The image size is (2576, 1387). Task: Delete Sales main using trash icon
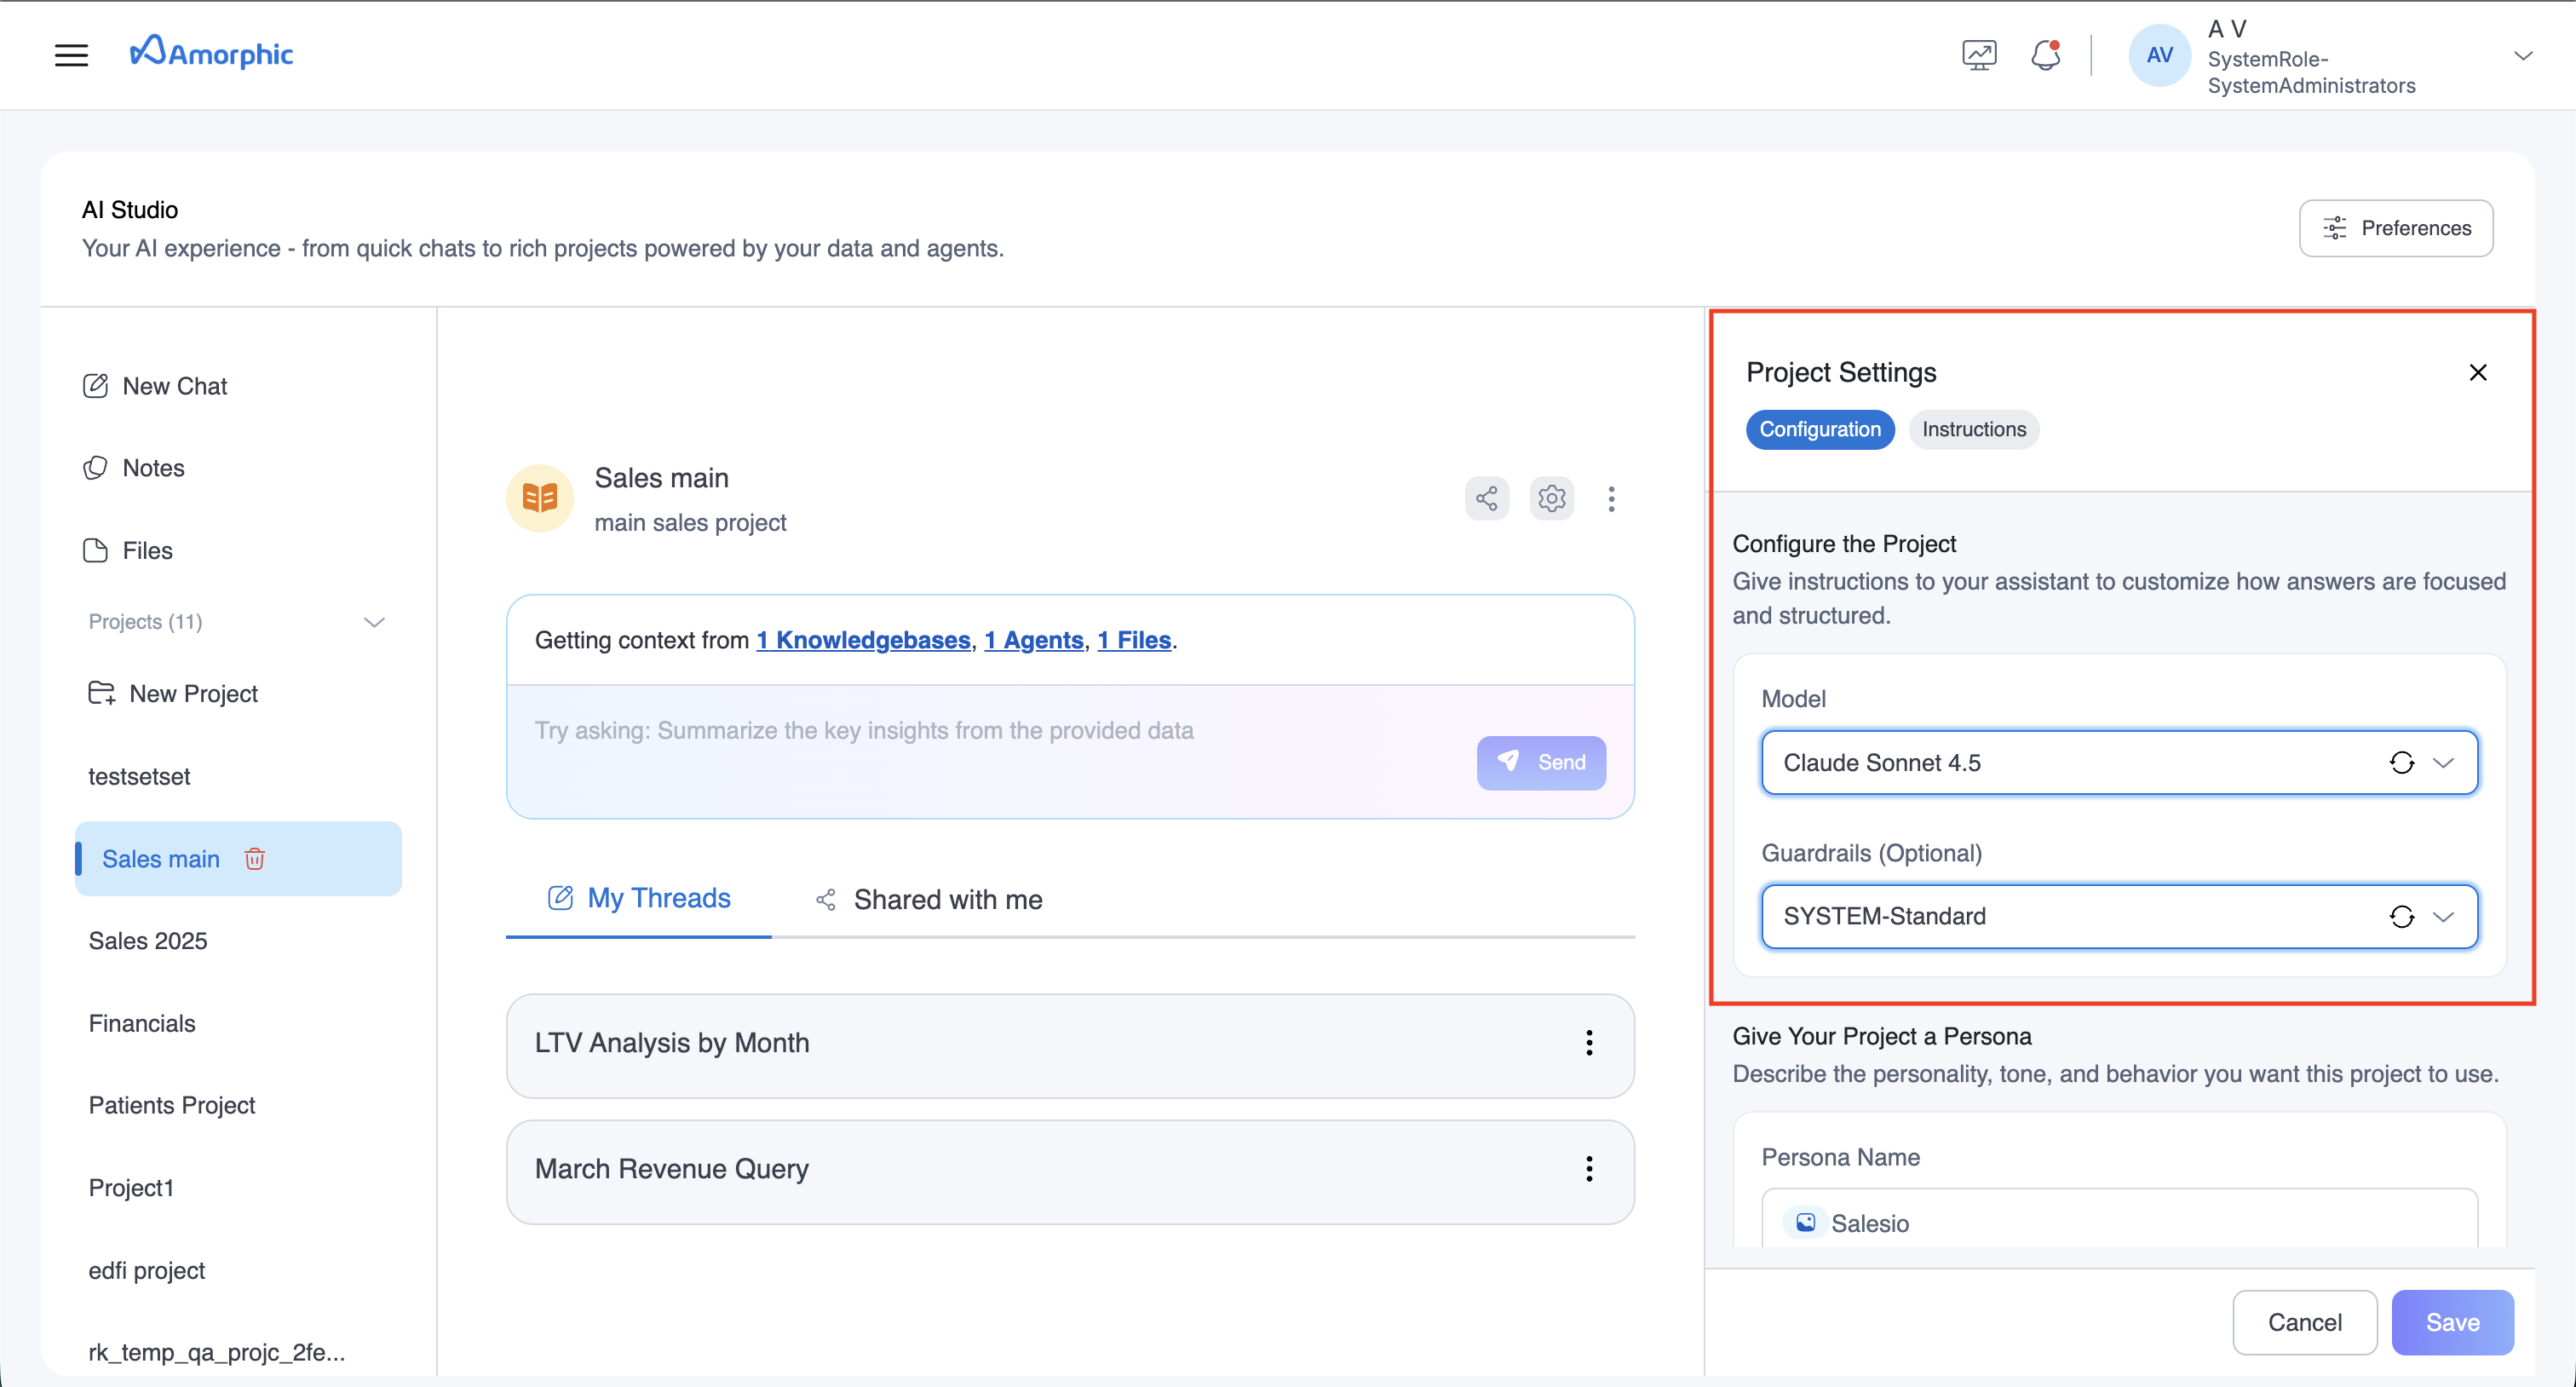point(255,859)
